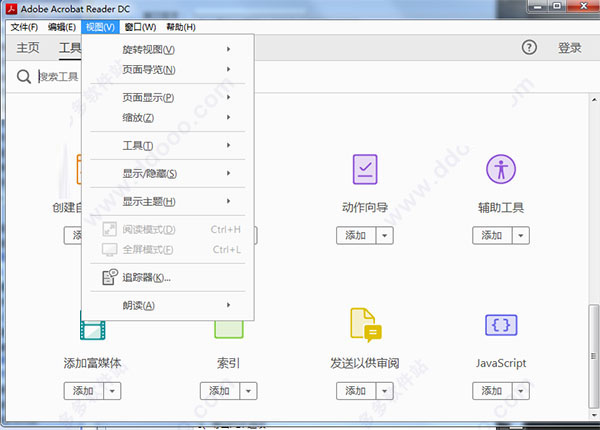Open Rotate View (旋转视图) submenu

tap(168, 49)
